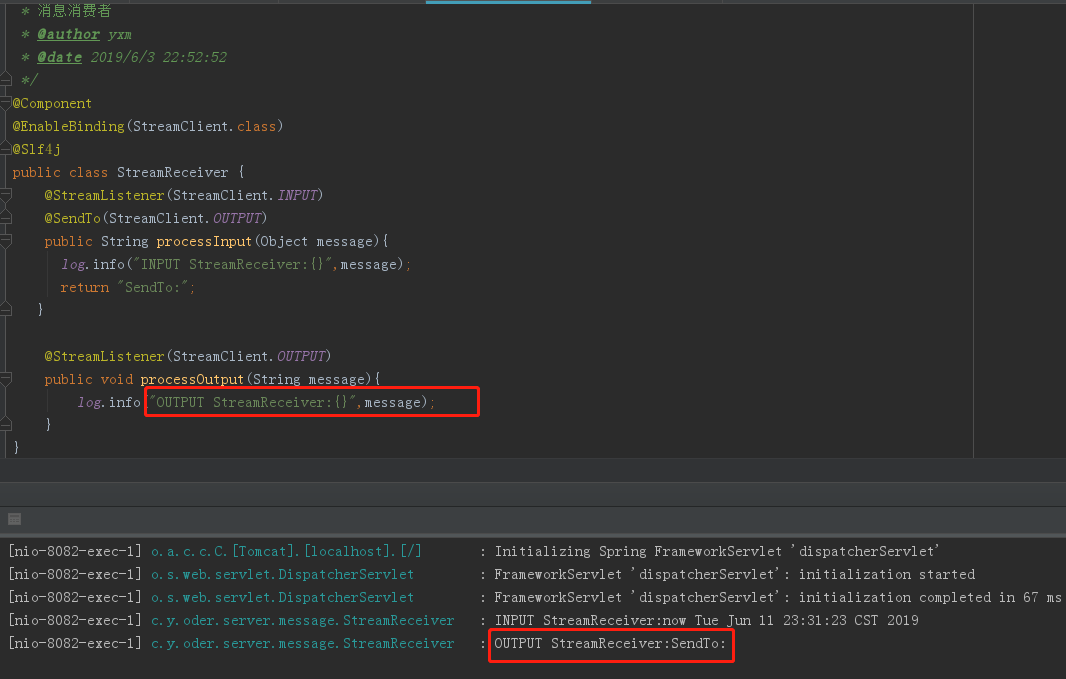Click the processInput method name

tap(204, 241)
